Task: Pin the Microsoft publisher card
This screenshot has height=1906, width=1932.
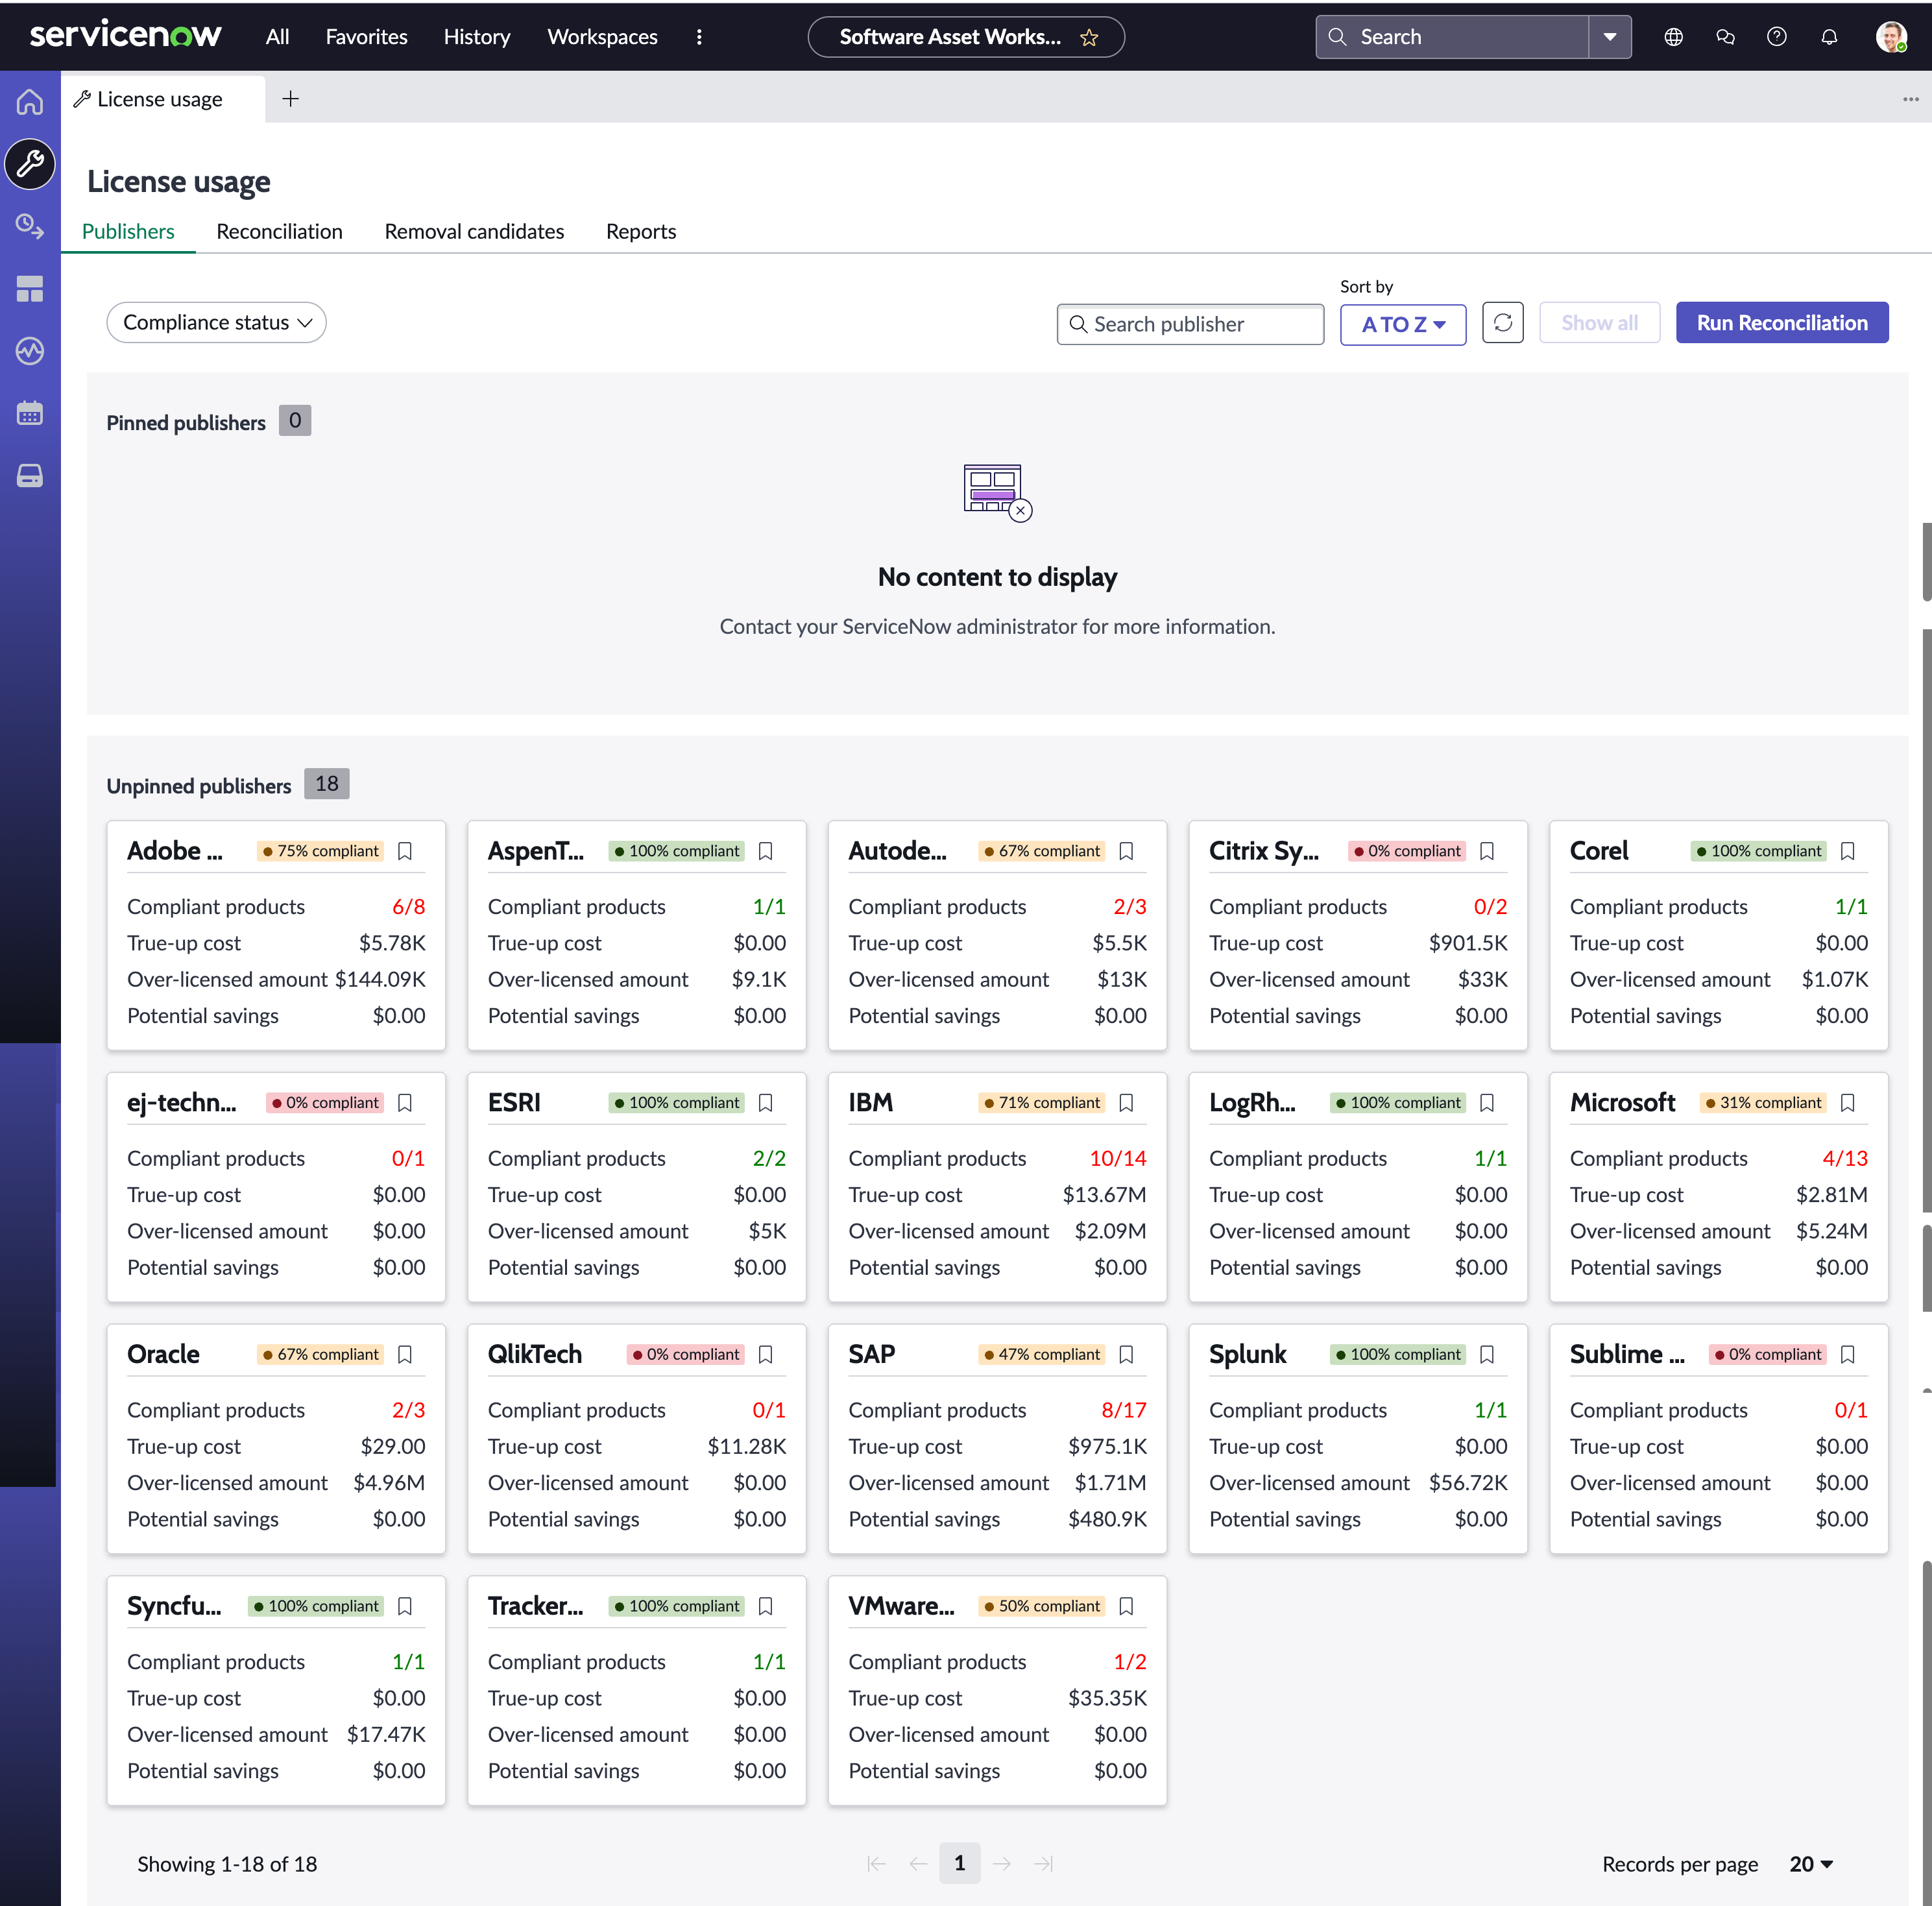Action: [x=1848, y=1103]
